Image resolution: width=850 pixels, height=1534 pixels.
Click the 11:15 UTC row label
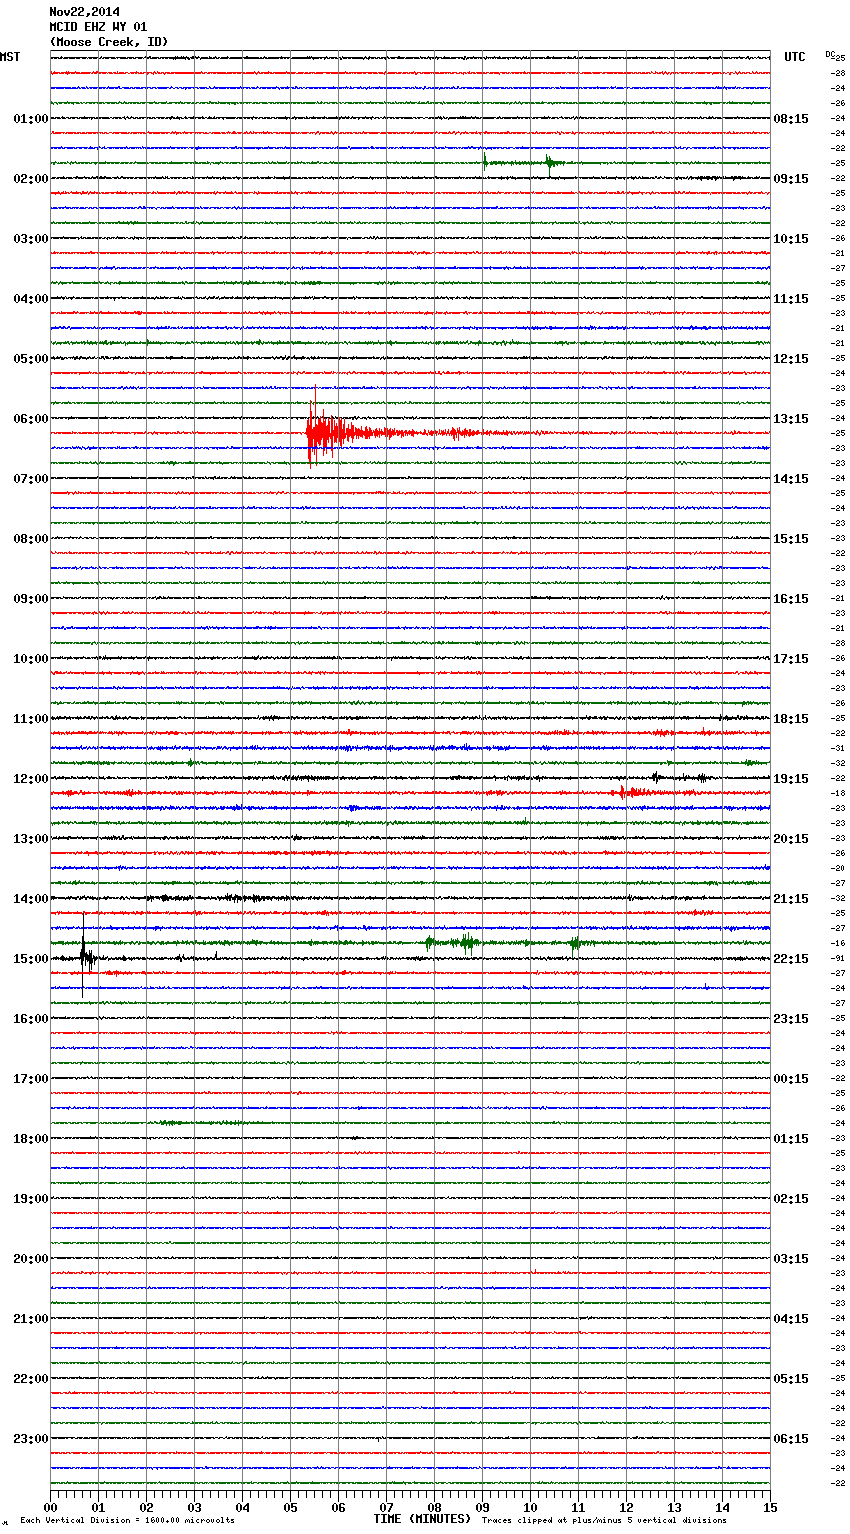click(791, 299)
